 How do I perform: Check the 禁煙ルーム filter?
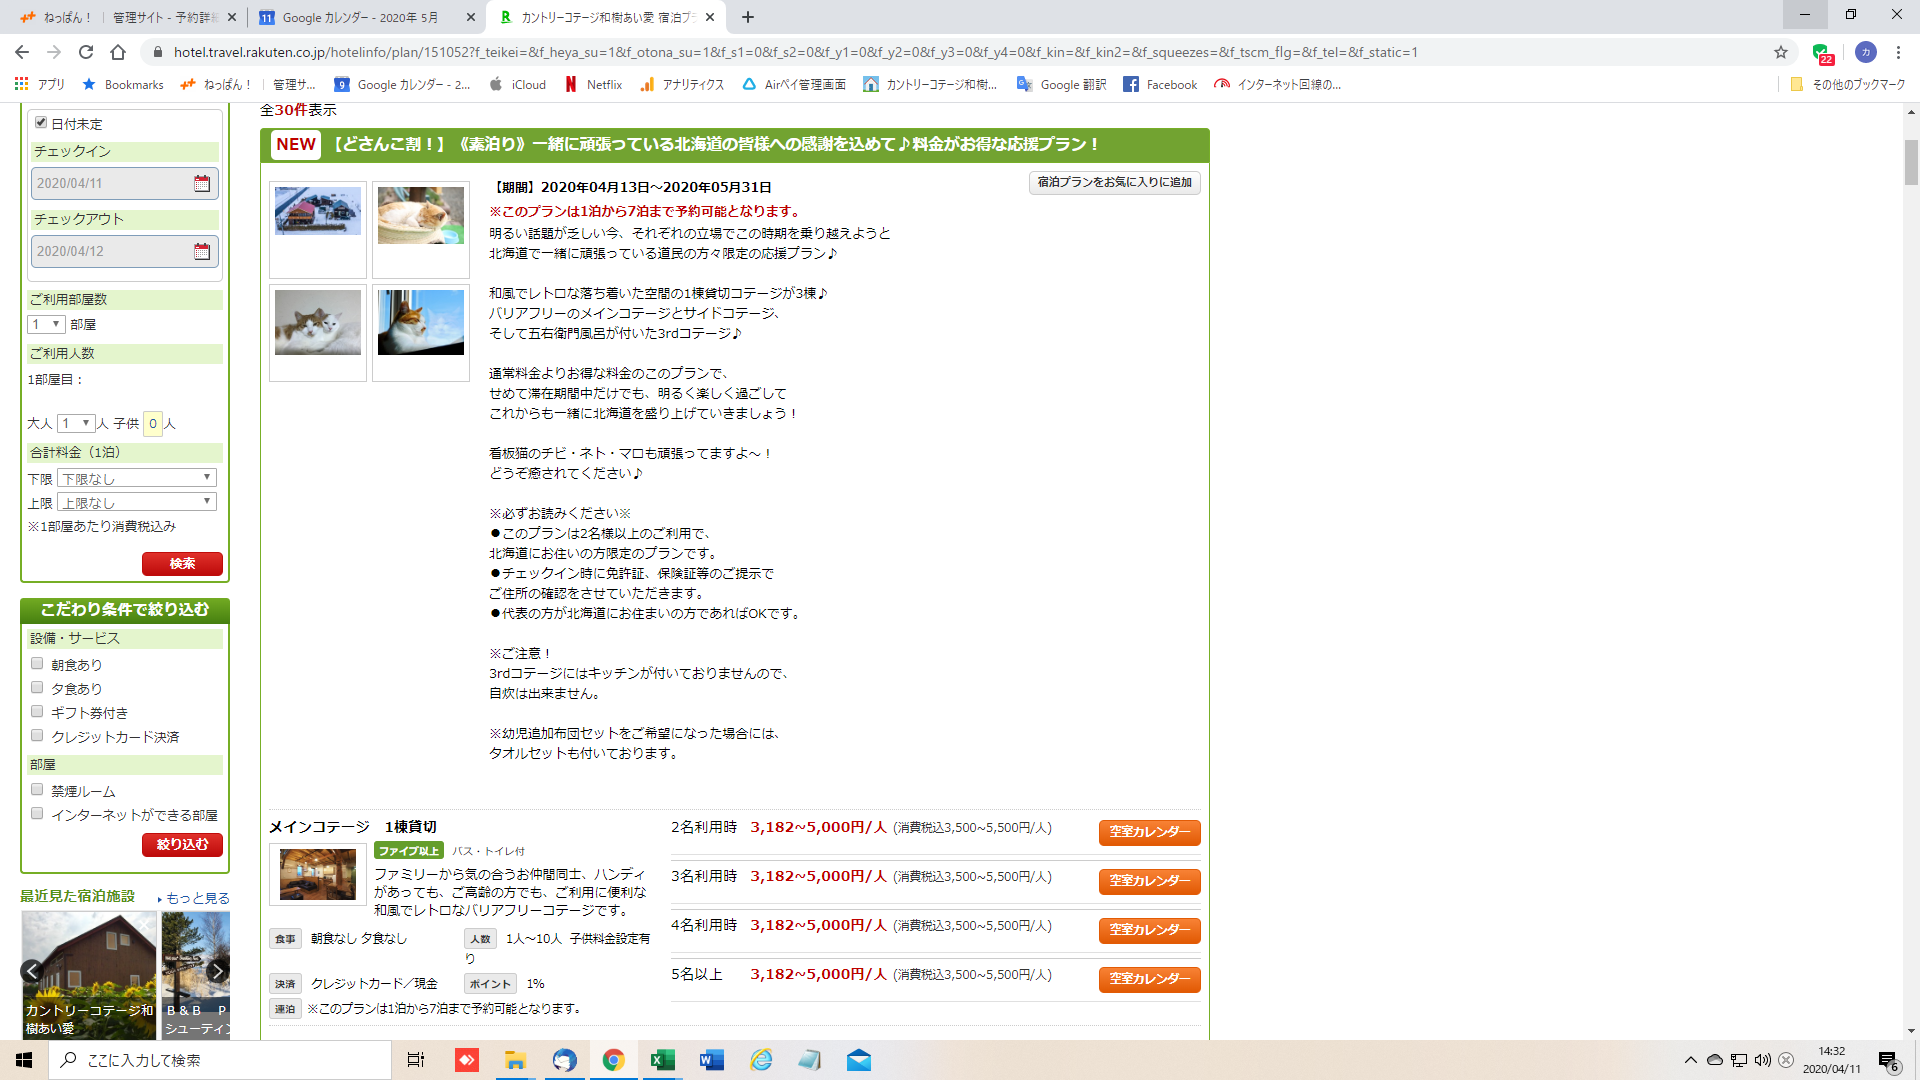point(37,789)
